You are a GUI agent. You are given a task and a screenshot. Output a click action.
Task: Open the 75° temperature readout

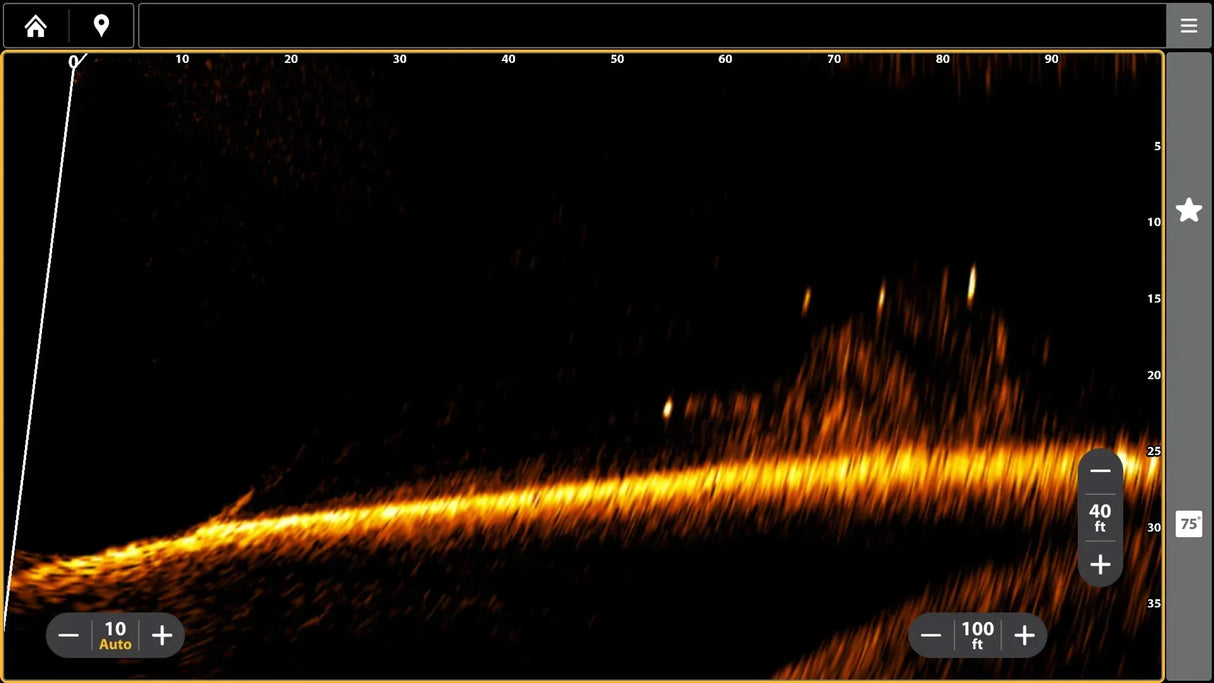[1189, 523]
